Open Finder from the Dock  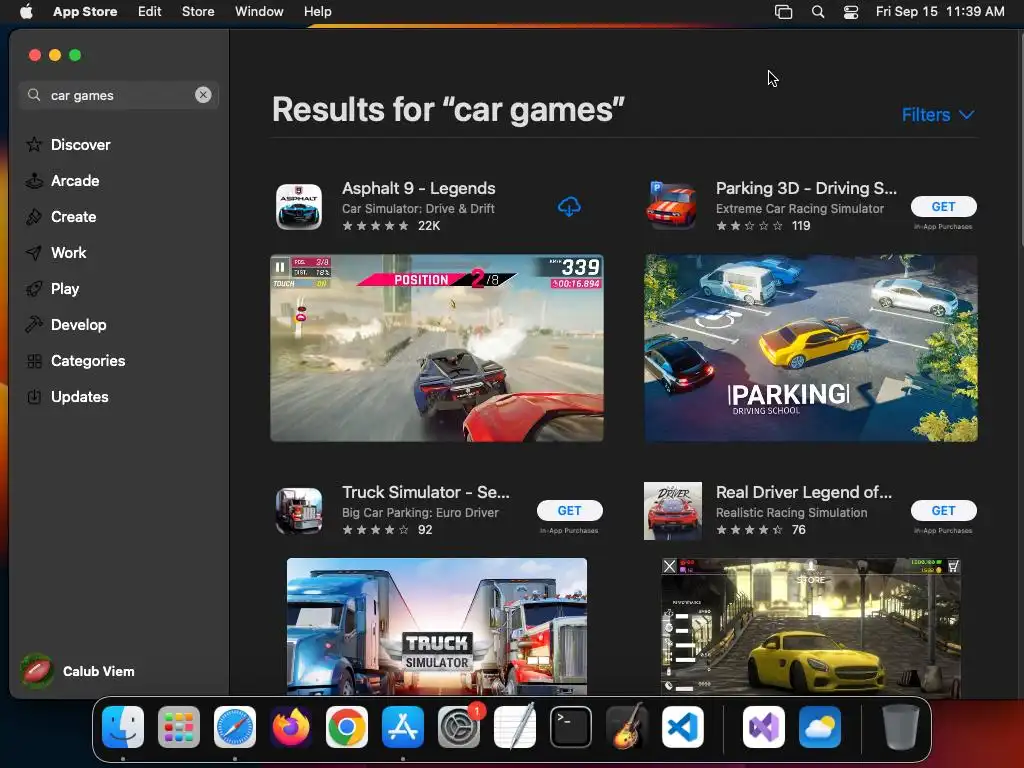(x=123, y=727)
